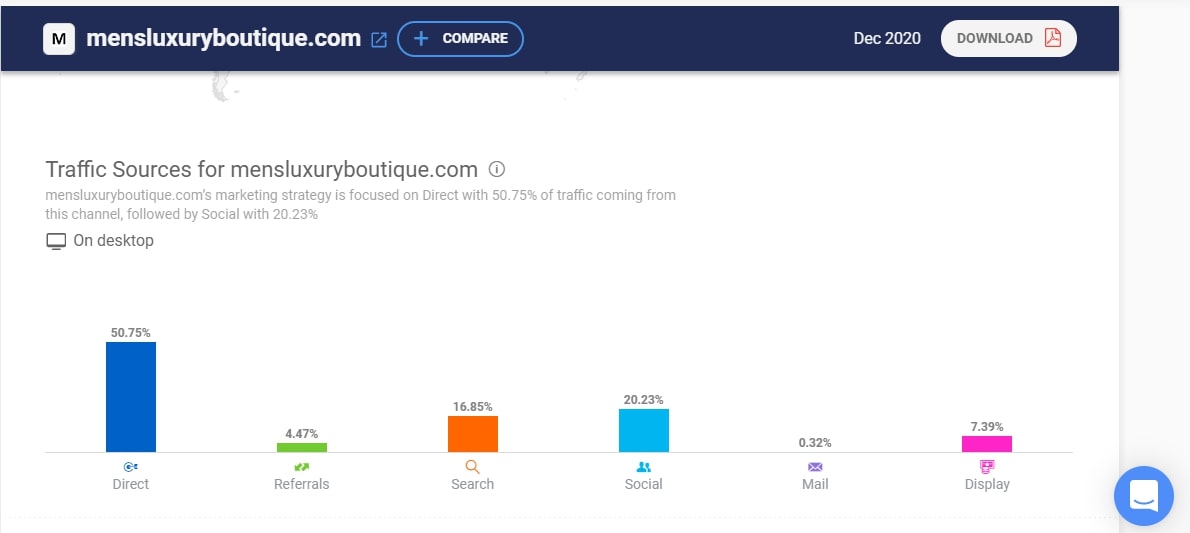Click the Mail envelope icon

tap(815, 467)
